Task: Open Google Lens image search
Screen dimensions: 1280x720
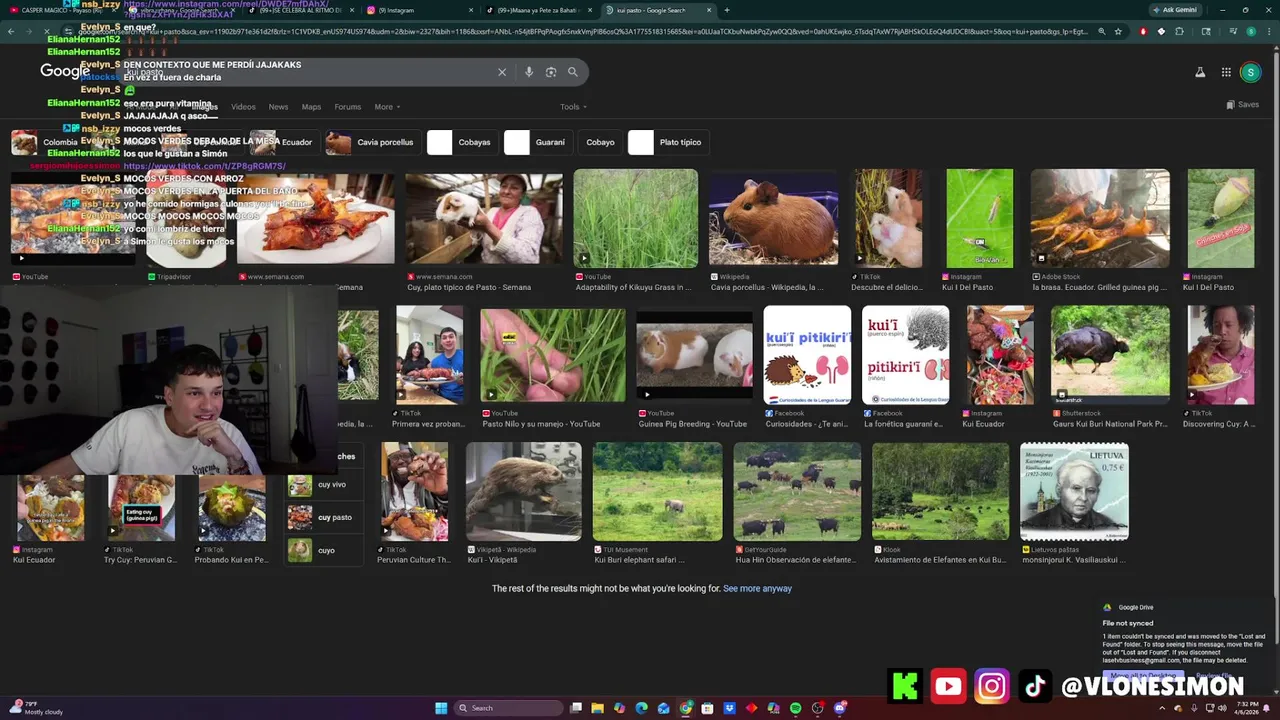Action: click(551, 72)
